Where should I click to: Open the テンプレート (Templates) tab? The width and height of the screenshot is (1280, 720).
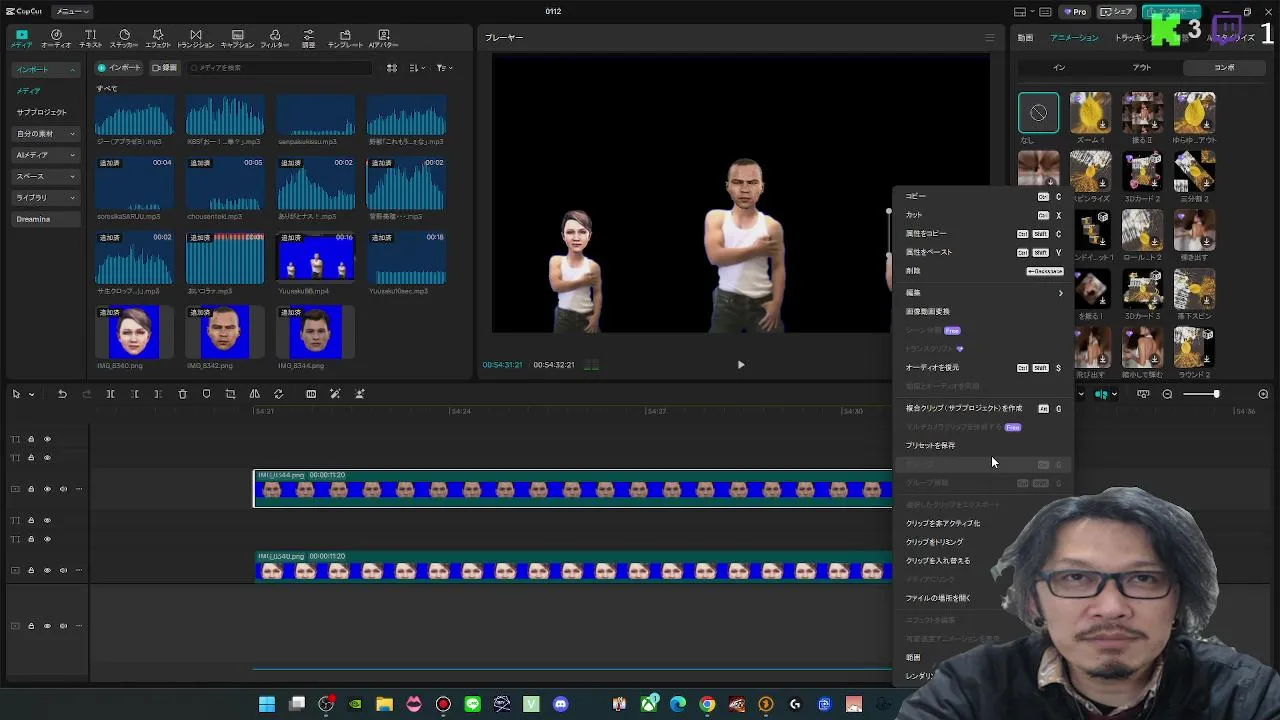point(346,39)
